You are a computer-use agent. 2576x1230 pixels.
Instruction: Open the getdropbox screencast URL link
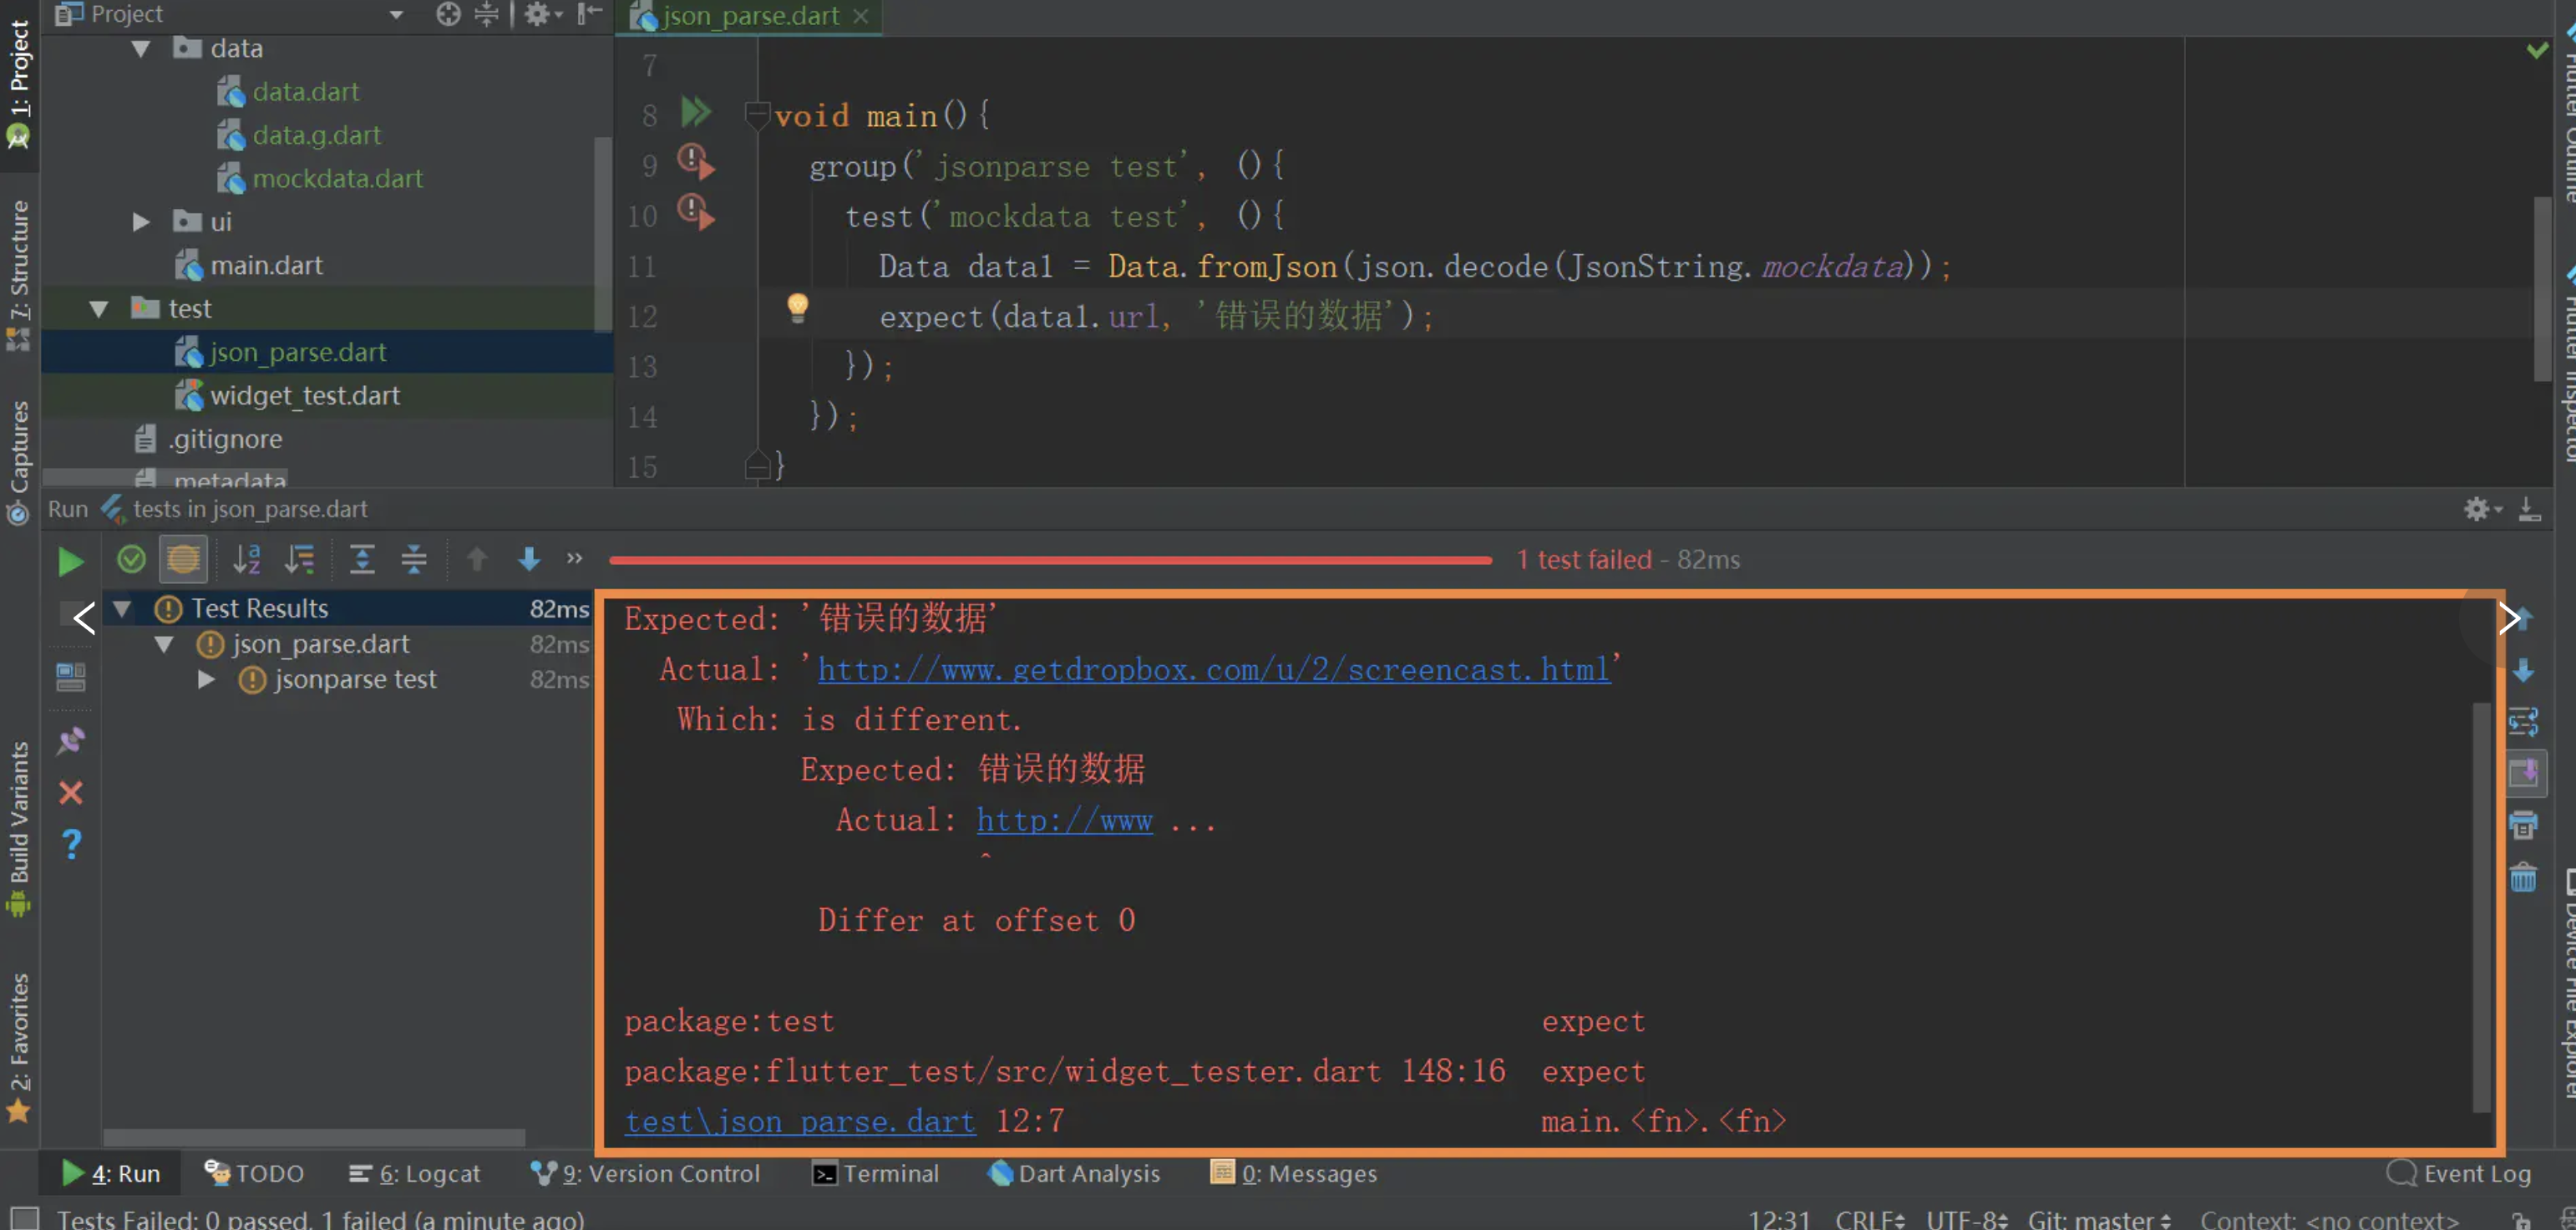1213,669
